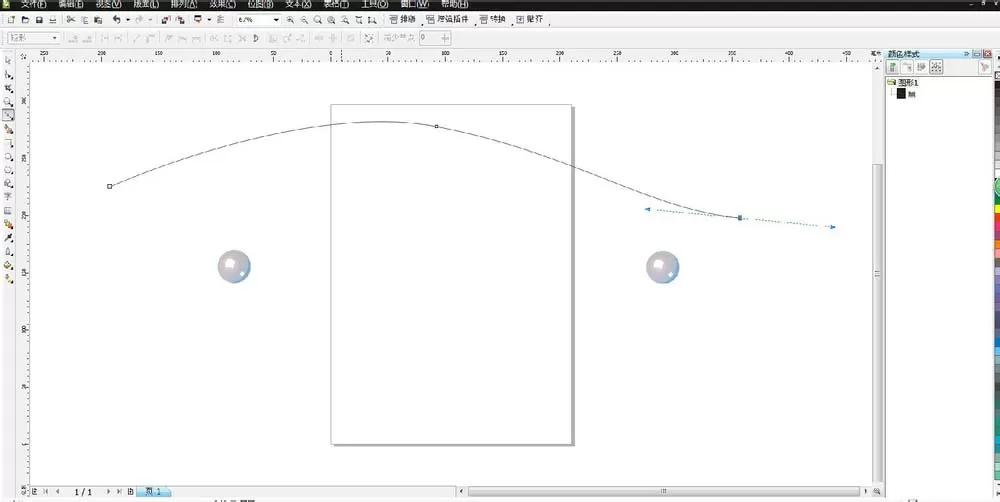Open the 排列(A) menu

click(184, 4)
